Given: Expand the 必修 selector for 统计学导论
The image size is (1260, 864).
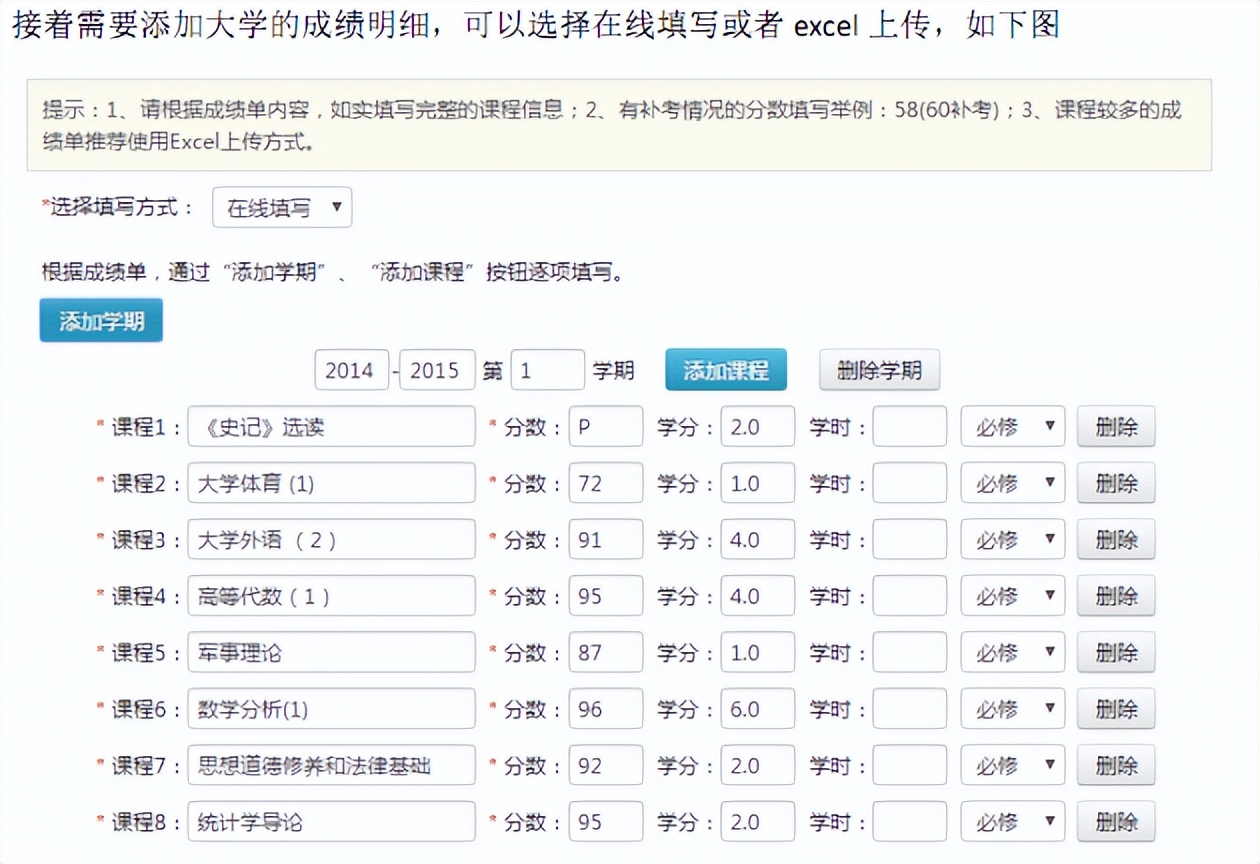Looking at the screenshot, I should (x=1012, y=821).
